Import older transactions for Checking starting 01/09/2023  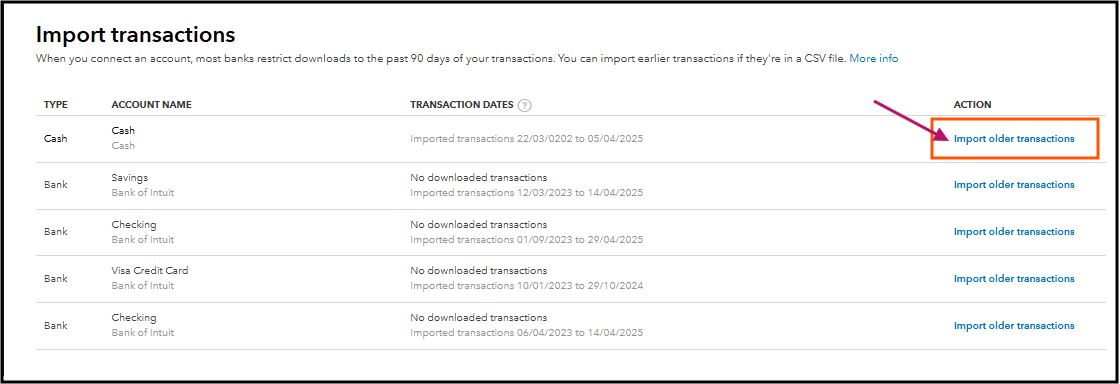(x=1014, y=231)
